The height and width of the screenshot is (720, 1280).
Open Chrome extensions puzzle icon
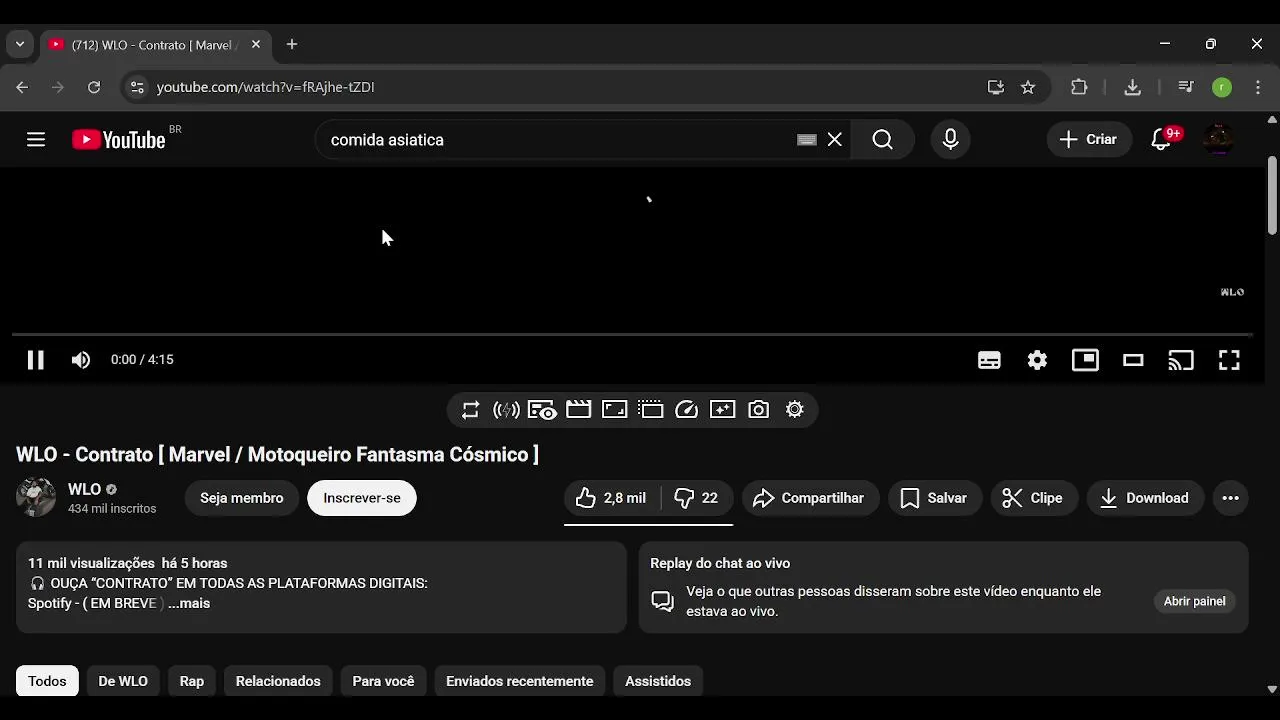click(1079, 87)
